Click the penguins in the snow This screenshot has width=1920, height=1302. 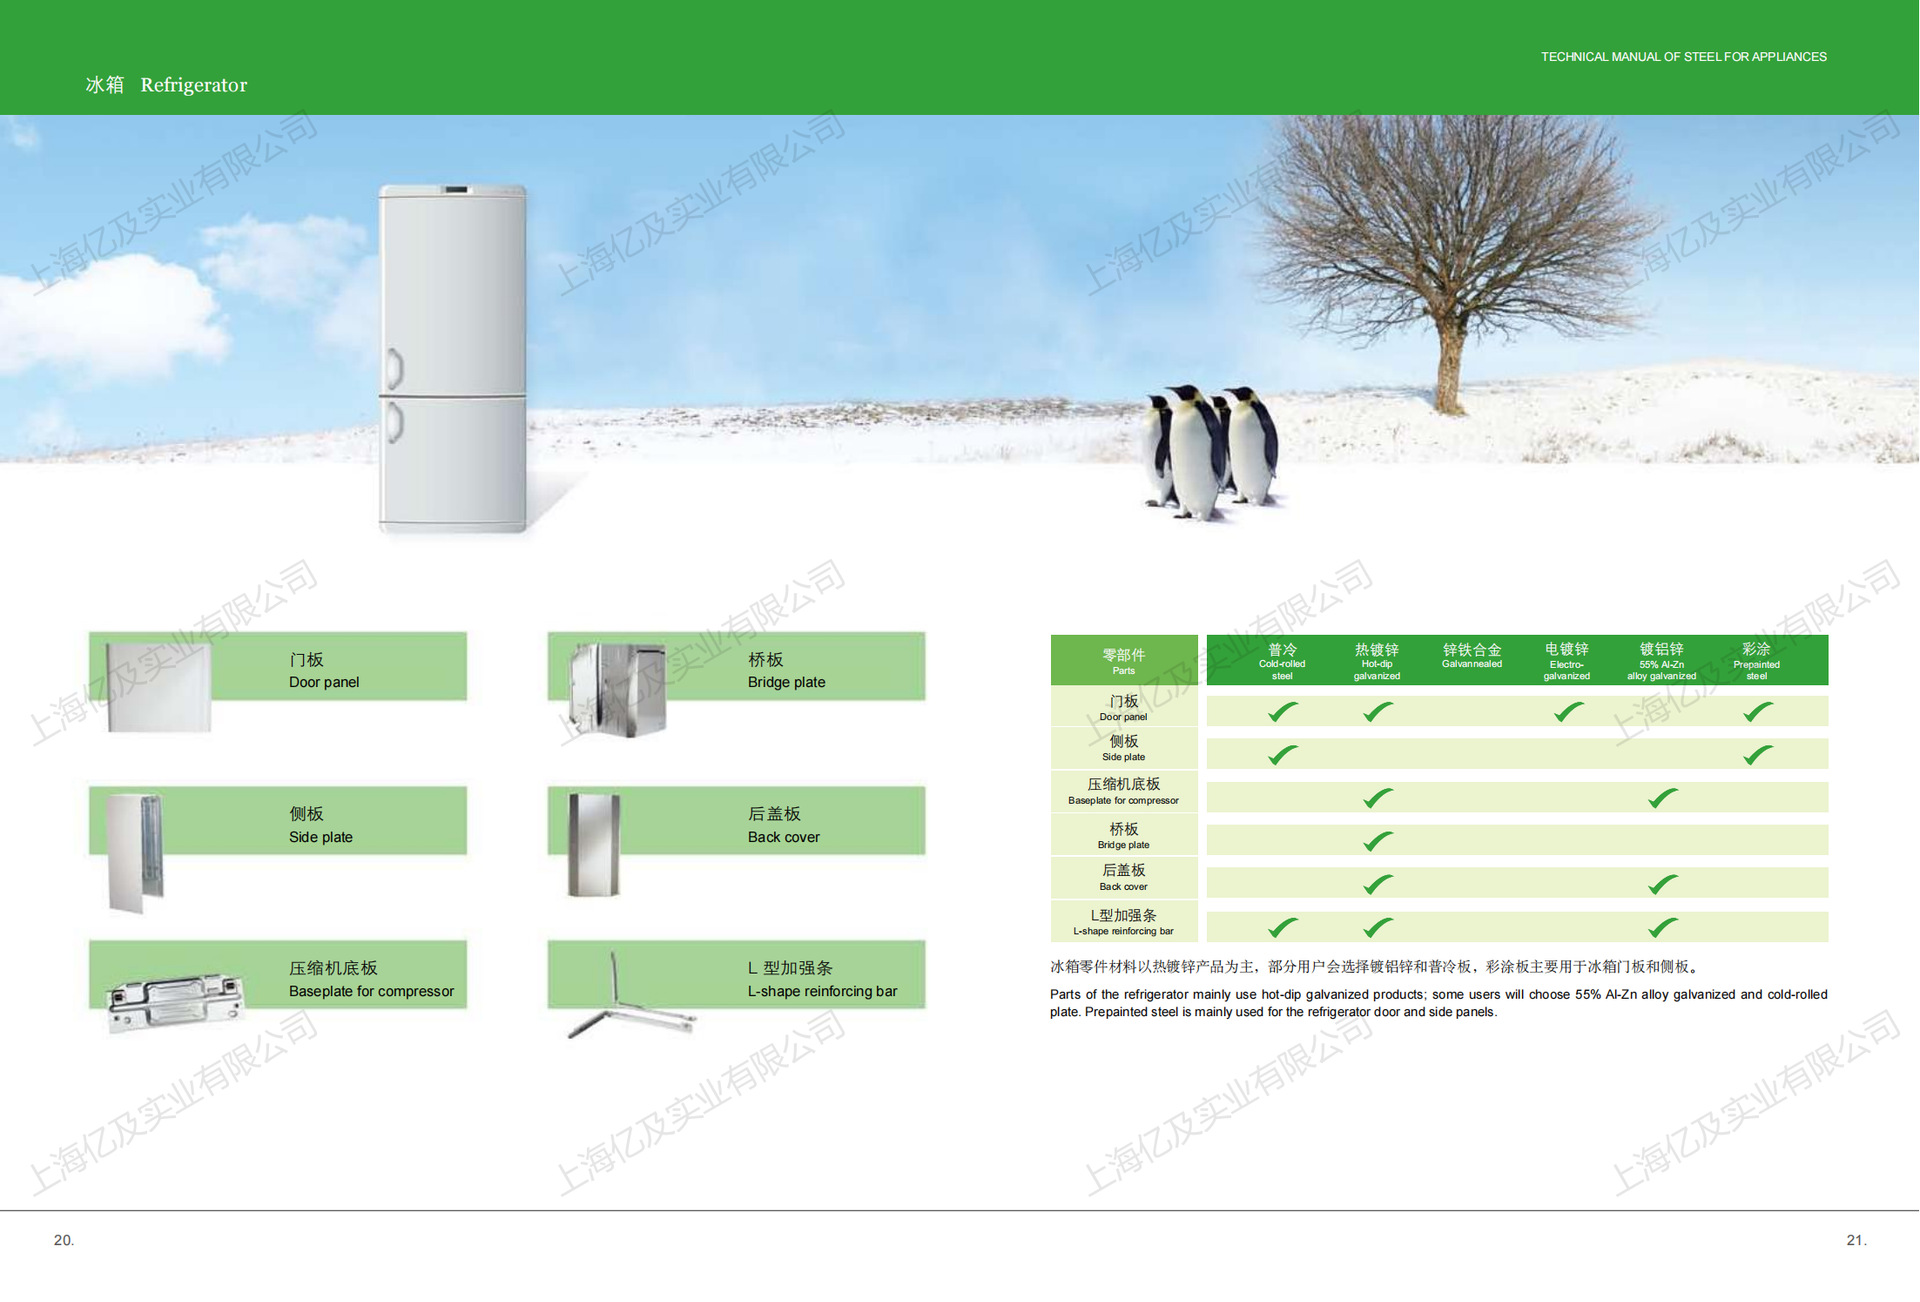pos(1211,450)
